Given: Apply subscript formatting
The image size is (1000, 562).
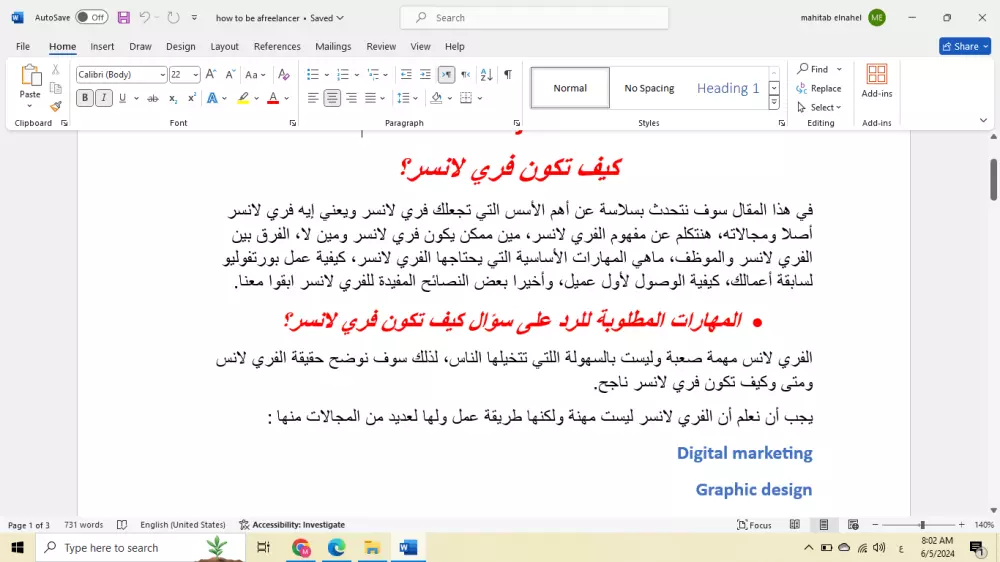Looking at the screenshot, I should (x=172, y=98).
